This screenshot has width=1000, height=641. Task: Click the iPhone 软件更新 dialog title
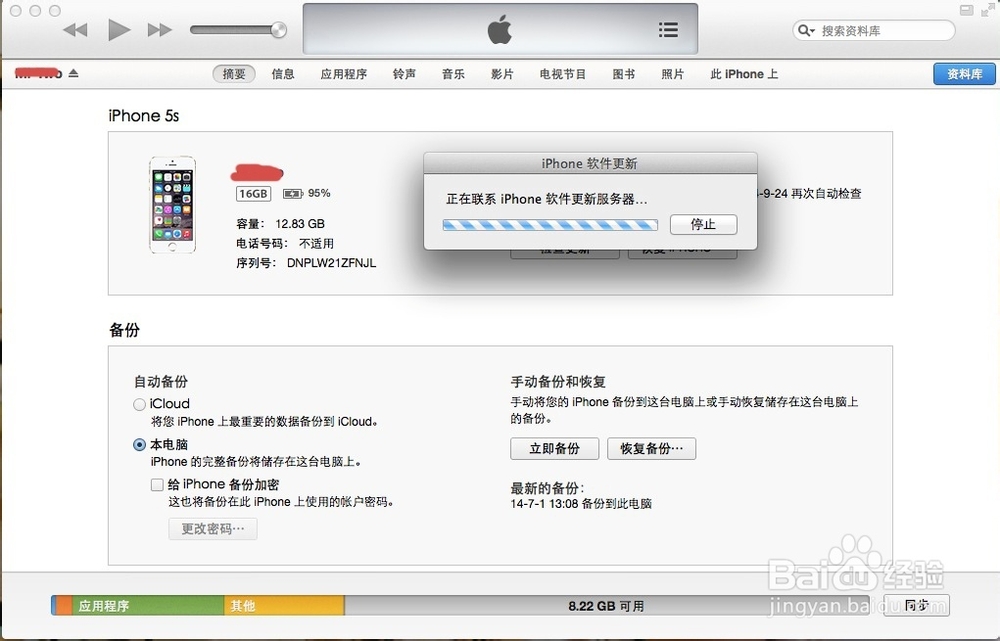(x=589, y=164)
